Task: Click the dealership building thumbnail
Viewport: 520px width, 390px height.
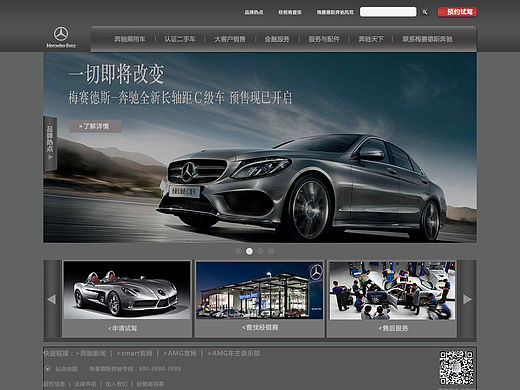Action: tap(260, 290)
